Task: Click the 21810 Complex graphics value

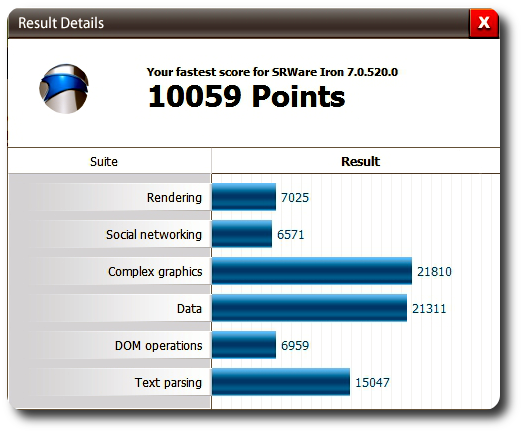Action: pyautogui.click(x=434, y=272)
